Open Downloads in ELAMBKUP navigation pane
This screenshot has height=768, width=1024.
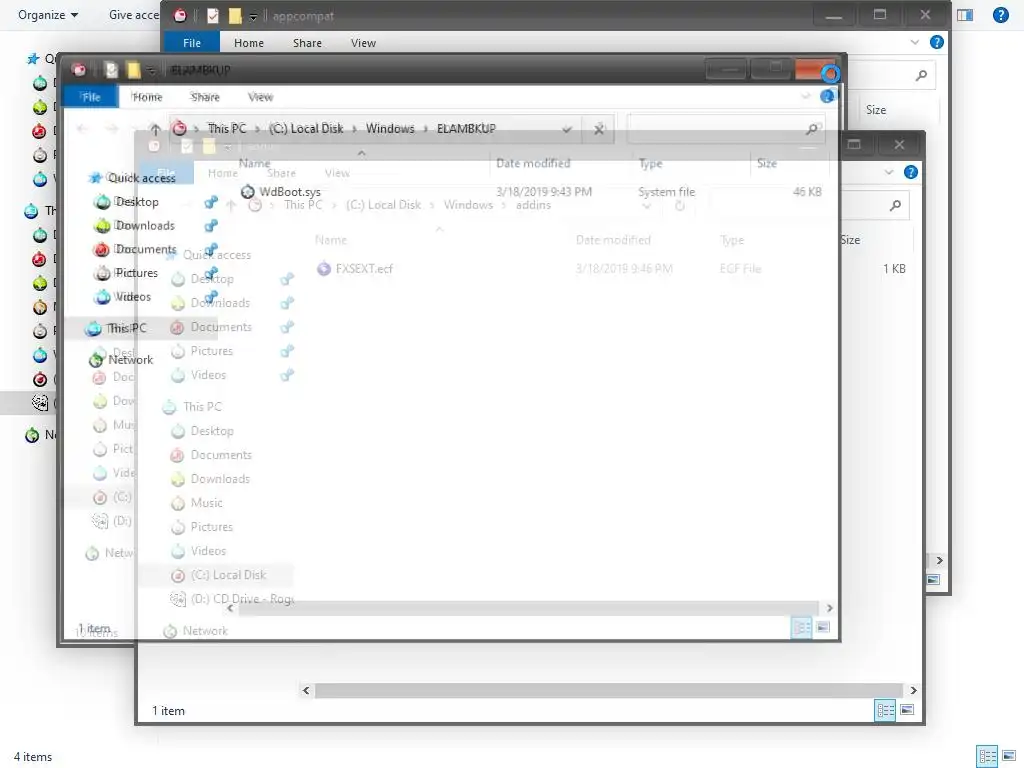(144, 225)
